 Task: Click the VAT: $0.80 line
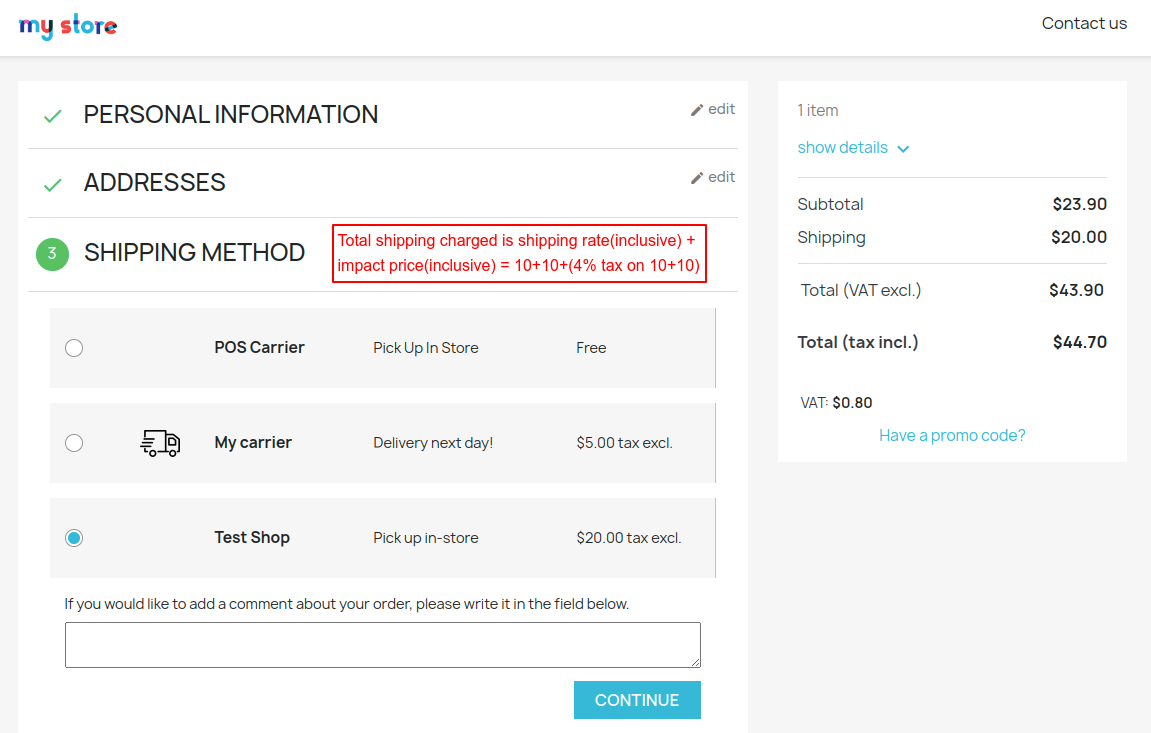836,403
